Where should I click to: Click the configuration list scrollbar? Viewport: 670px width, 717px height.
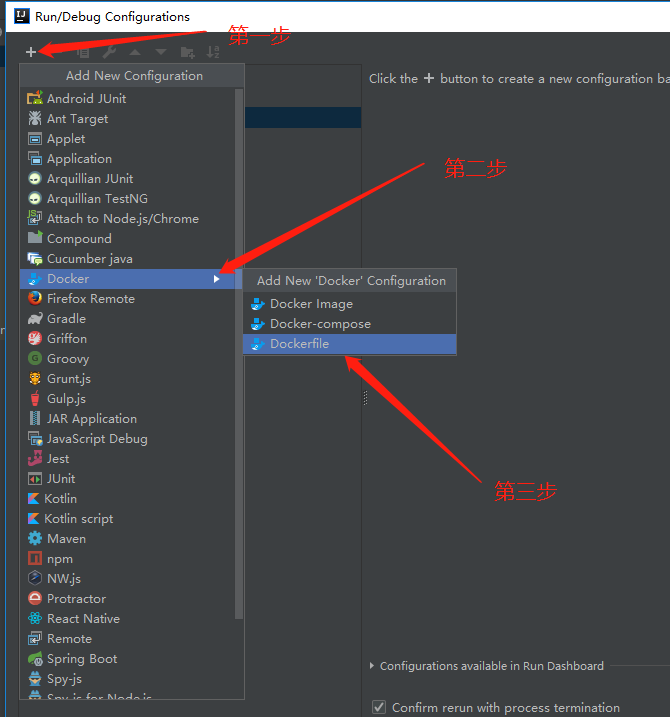(x=238, y=353)
